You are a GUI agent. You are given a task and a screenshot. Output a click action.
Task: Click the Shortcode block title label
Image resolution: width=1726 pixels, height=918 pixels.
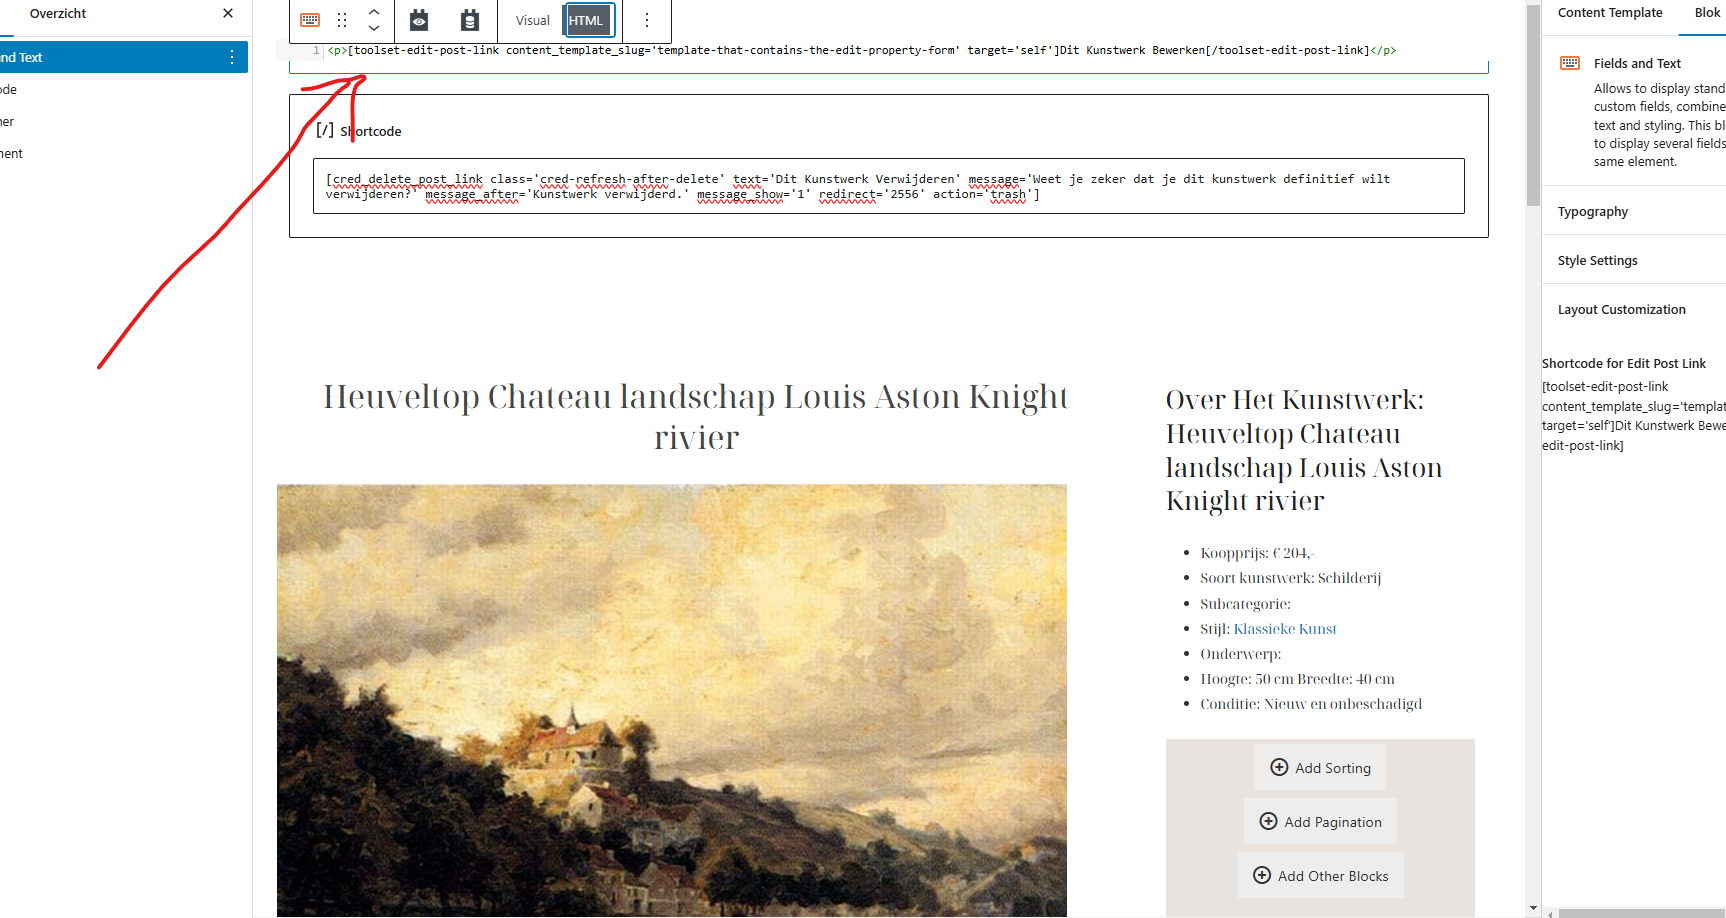(371, 131)
